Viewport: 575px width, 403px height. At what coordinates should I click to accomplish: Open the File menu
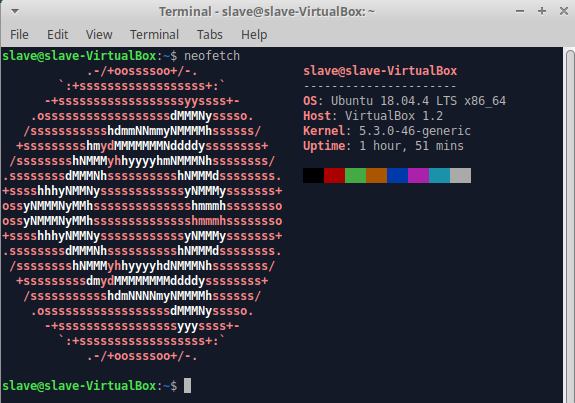pyautogui.click(x=19, y=35)
